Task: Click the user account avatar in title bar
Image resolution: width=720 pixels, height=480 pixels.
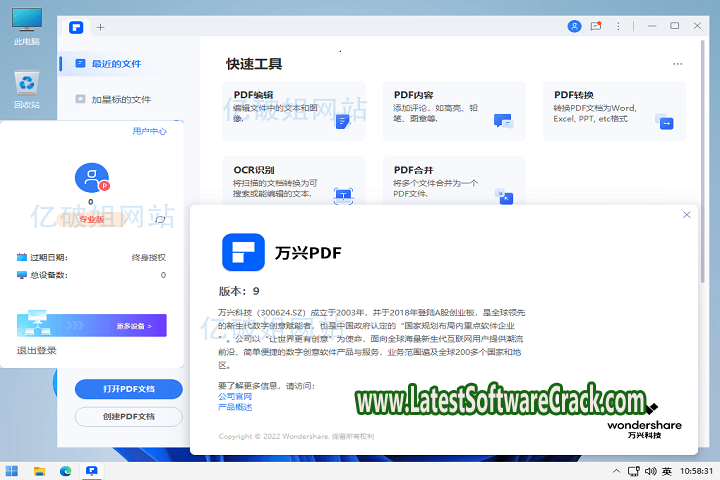Action: (x=574, y=27)
